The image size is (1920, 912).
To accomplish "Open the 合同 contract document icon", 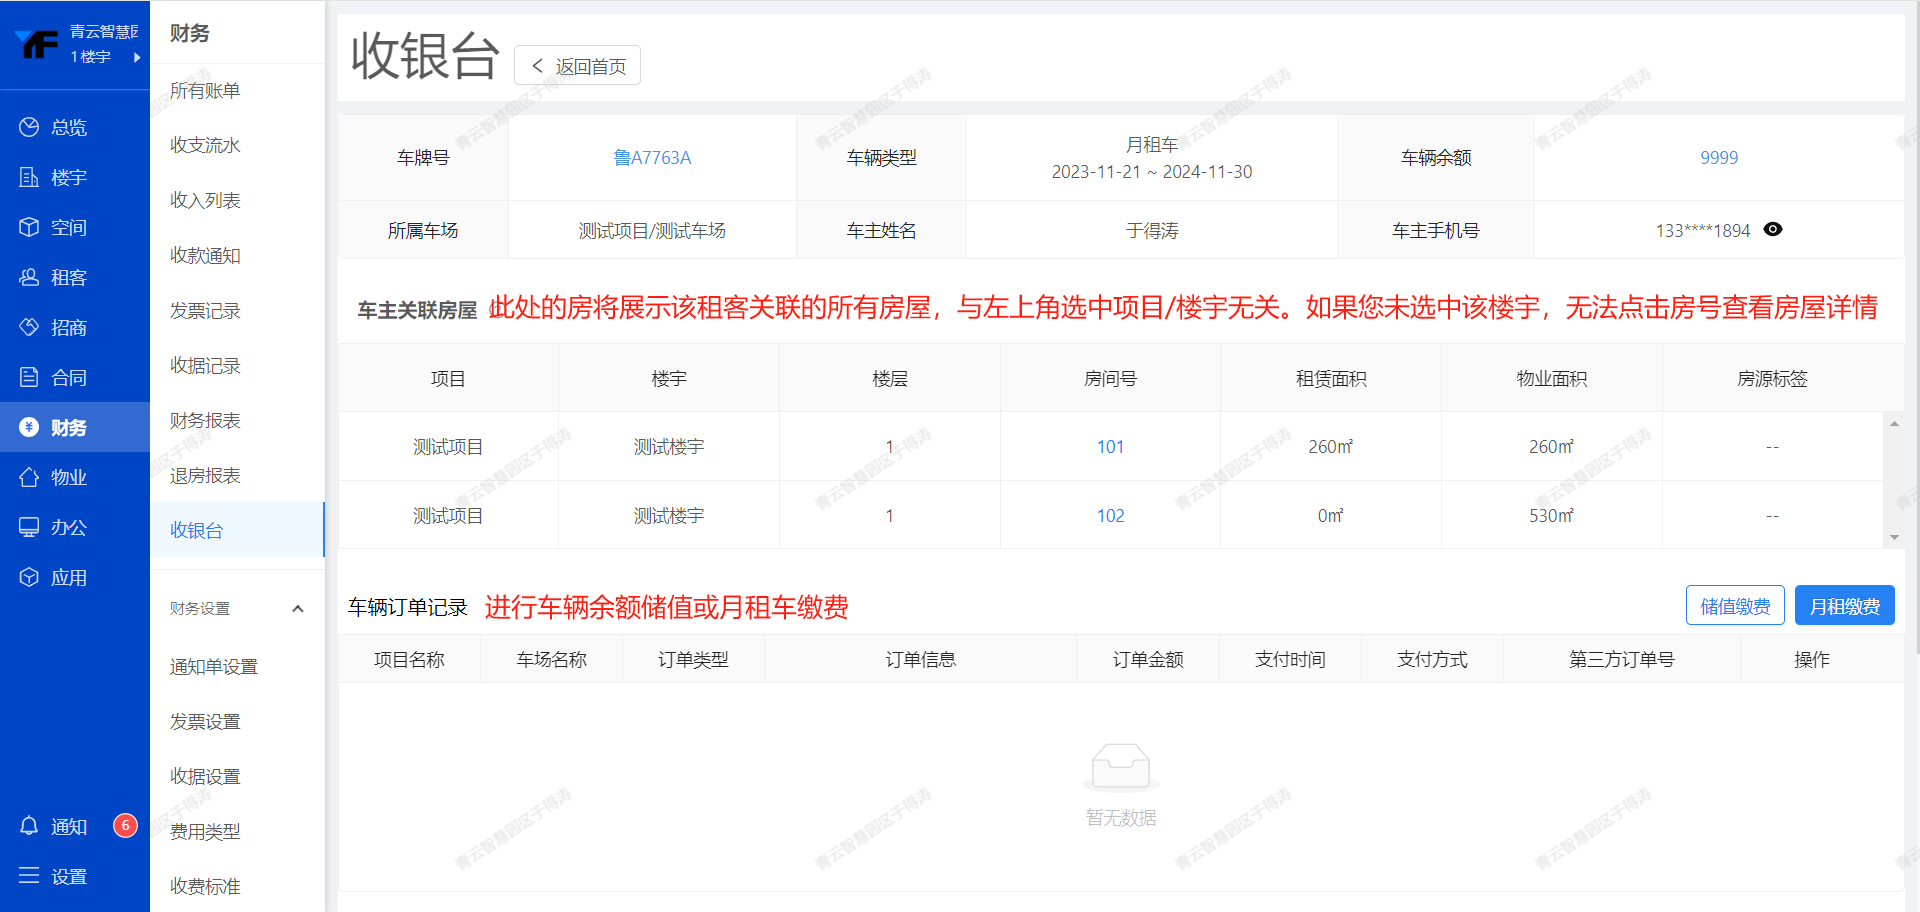I will coord(29,377).
